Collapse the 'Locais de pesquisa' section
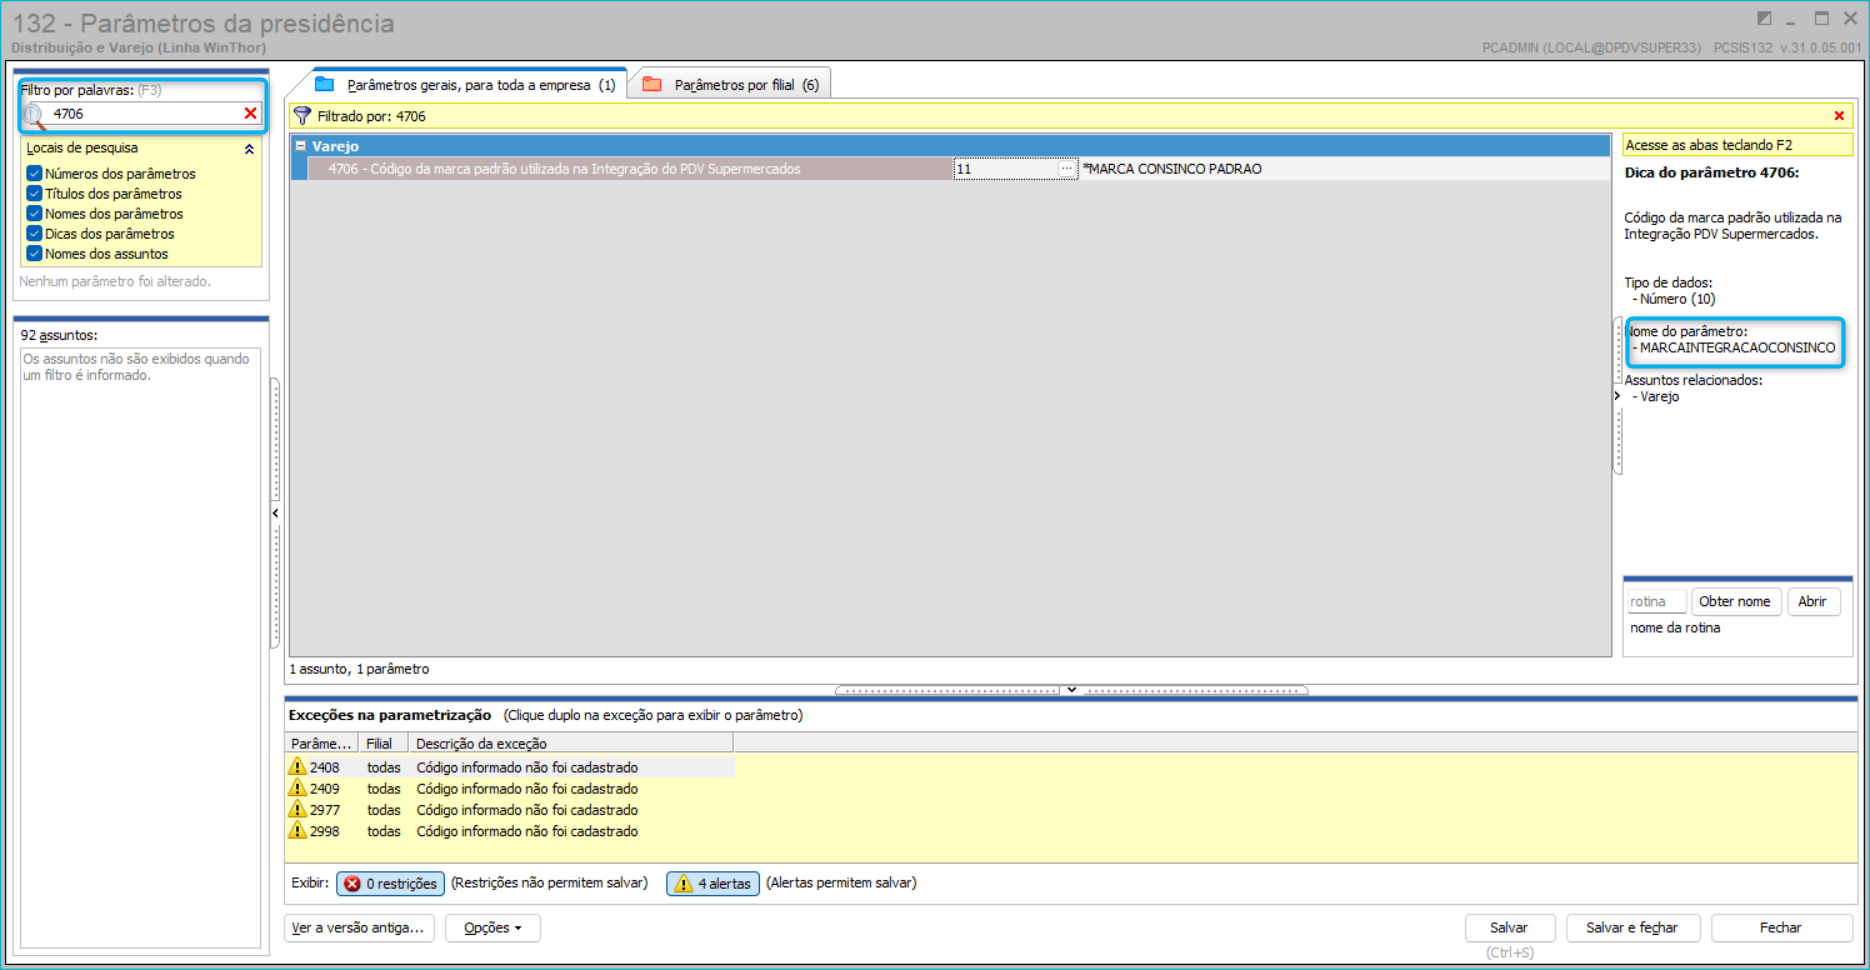 (x=249, y=149)
